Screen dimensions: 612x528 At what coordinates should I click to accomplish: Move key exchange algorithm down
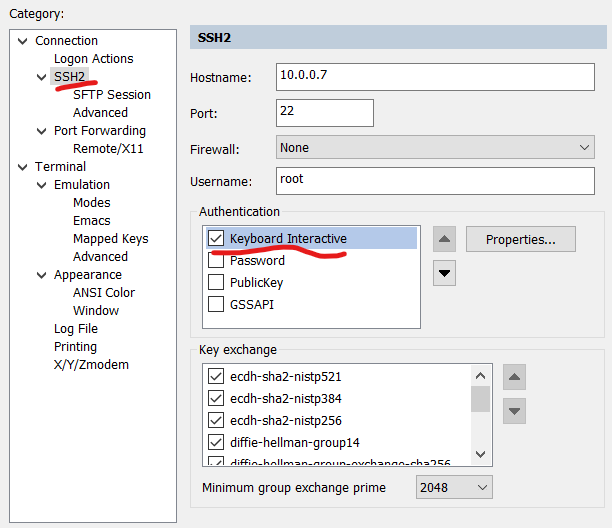click(x=514, y=410)
